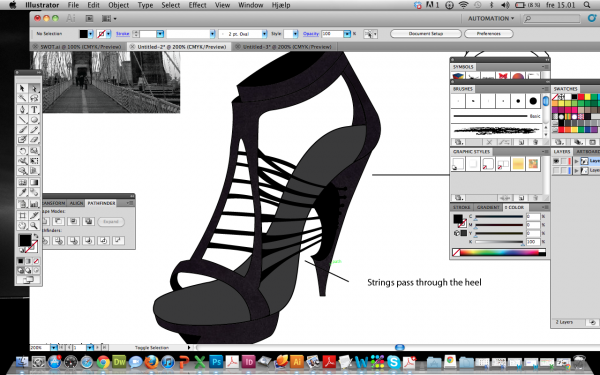
Task: Click the Opacity link in control bar
Action: (x=311, y=34)
